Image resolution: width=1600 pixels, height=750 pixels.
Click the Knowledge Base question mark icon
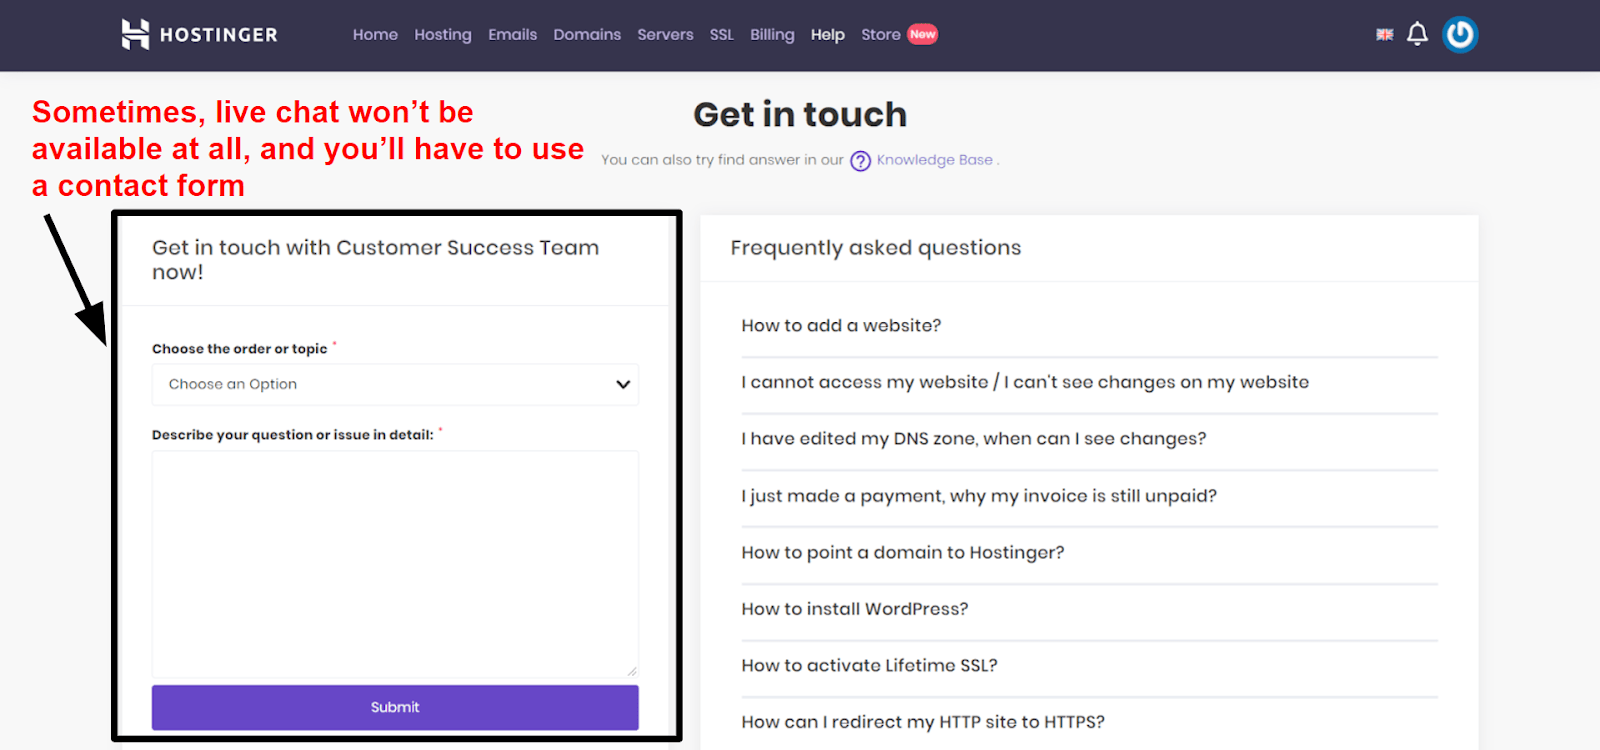pos(860,161)
